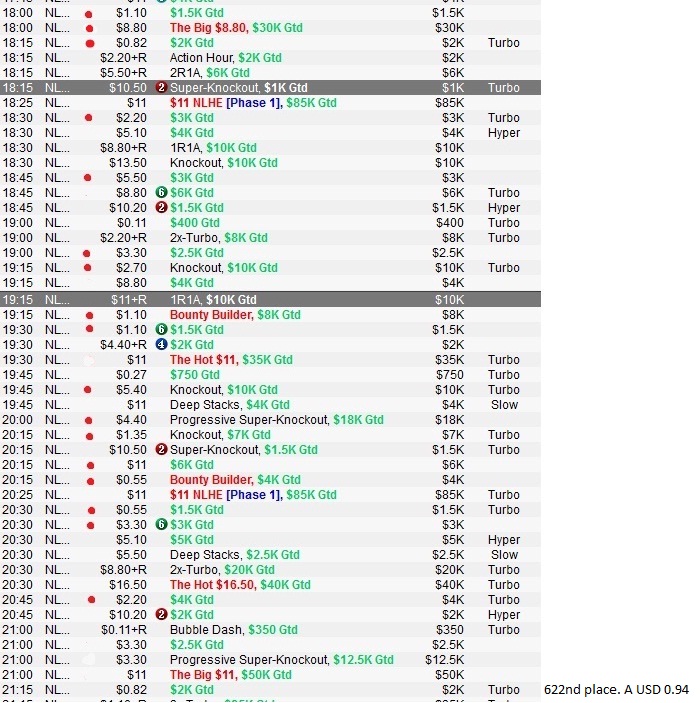Image resolution: width=700 pixels, height=703 pixels.
Task: Click the red dot on the 18:00 $1.10 row
Action: coord(89,14)
